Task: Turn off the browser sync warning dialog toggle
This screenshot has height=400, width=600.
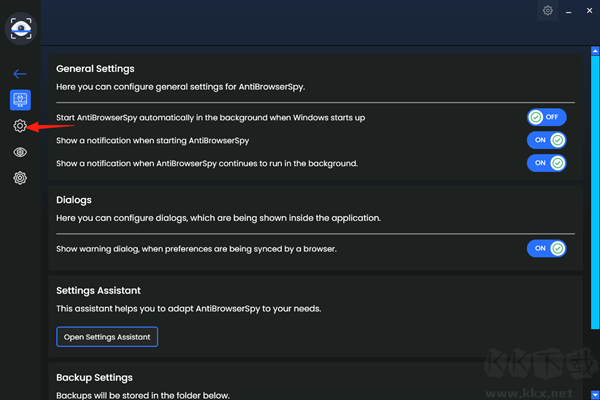Action: (547, 248)
